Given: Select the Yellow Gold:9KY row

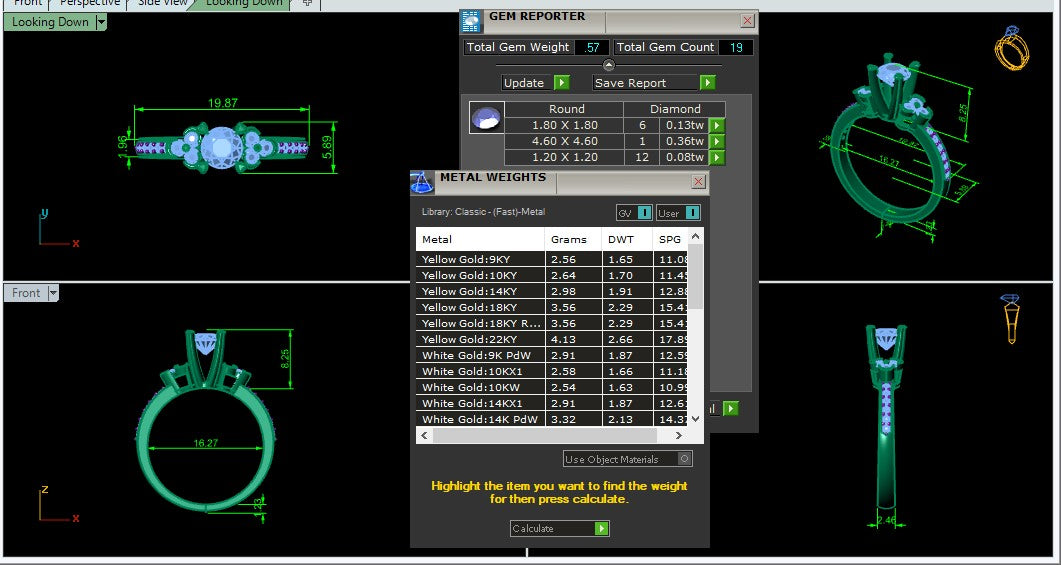Looking at the screenshot, I should 552,259.
